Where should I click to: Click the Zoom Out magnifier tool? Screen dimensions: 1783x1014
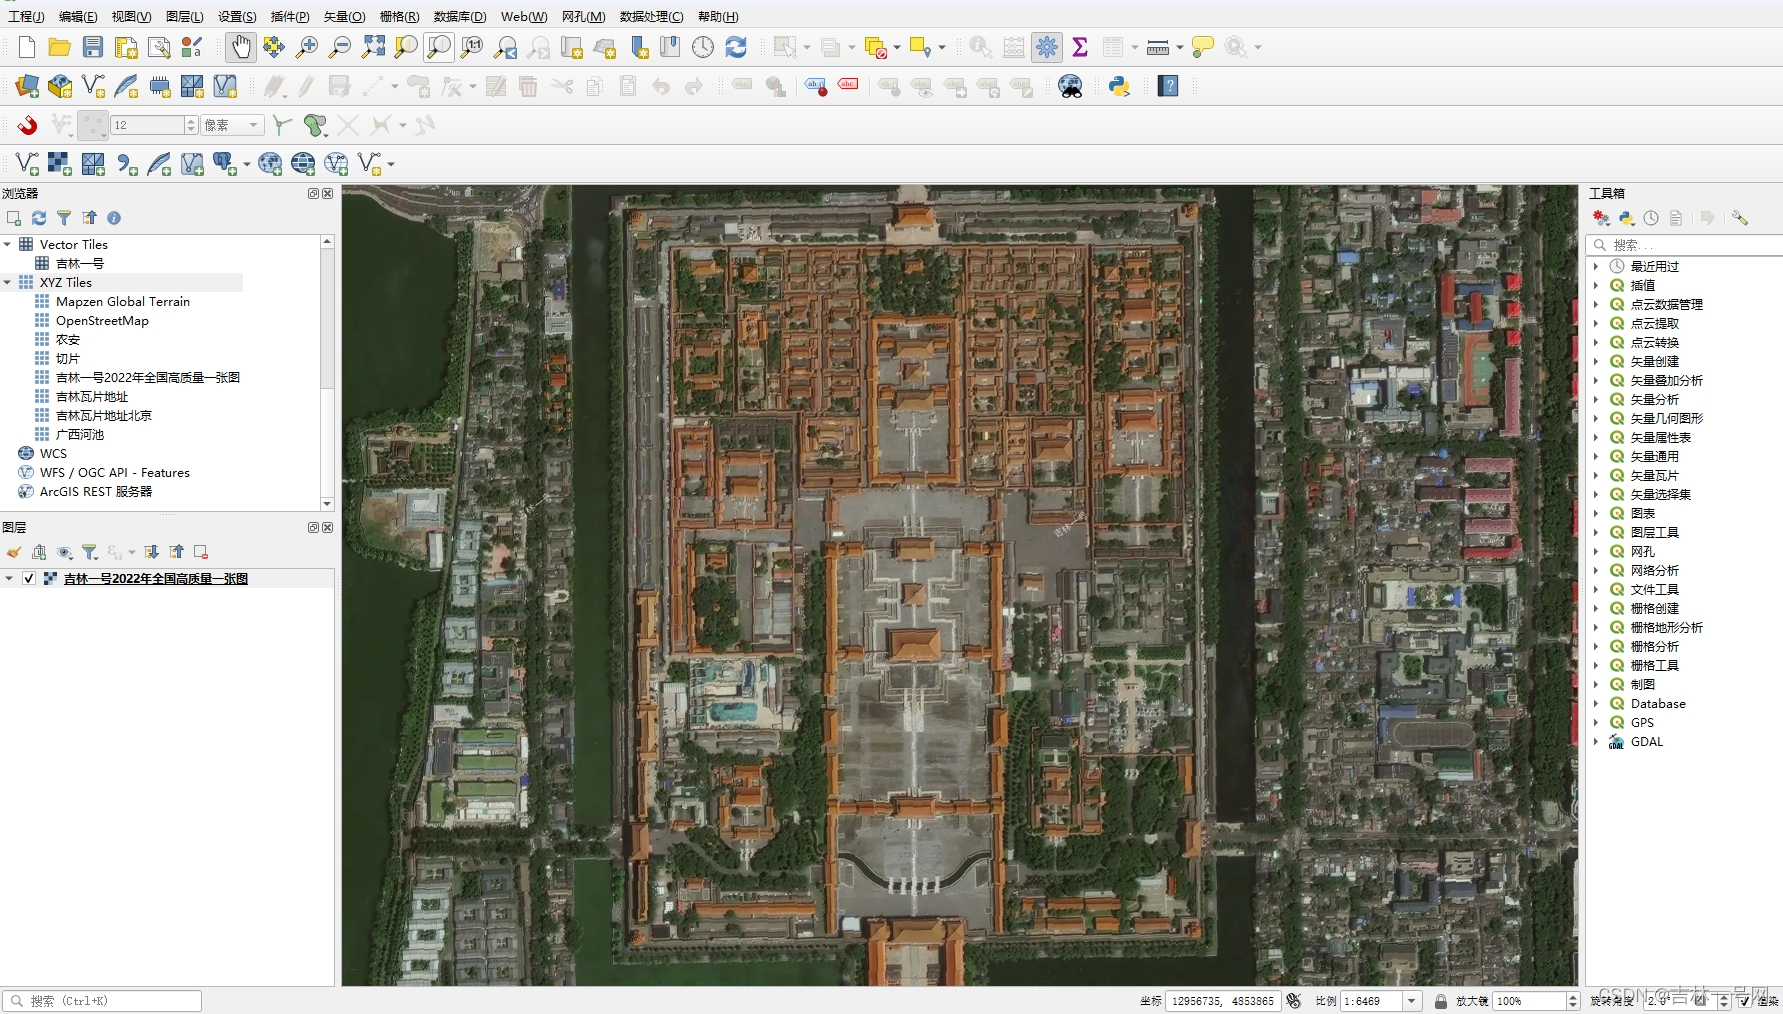(x=340, y=47)
